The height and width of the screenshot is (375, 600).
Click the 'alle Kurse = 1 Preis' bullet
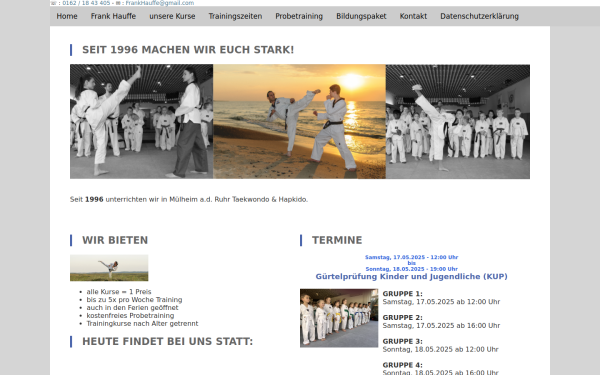[x=119, y=292]
